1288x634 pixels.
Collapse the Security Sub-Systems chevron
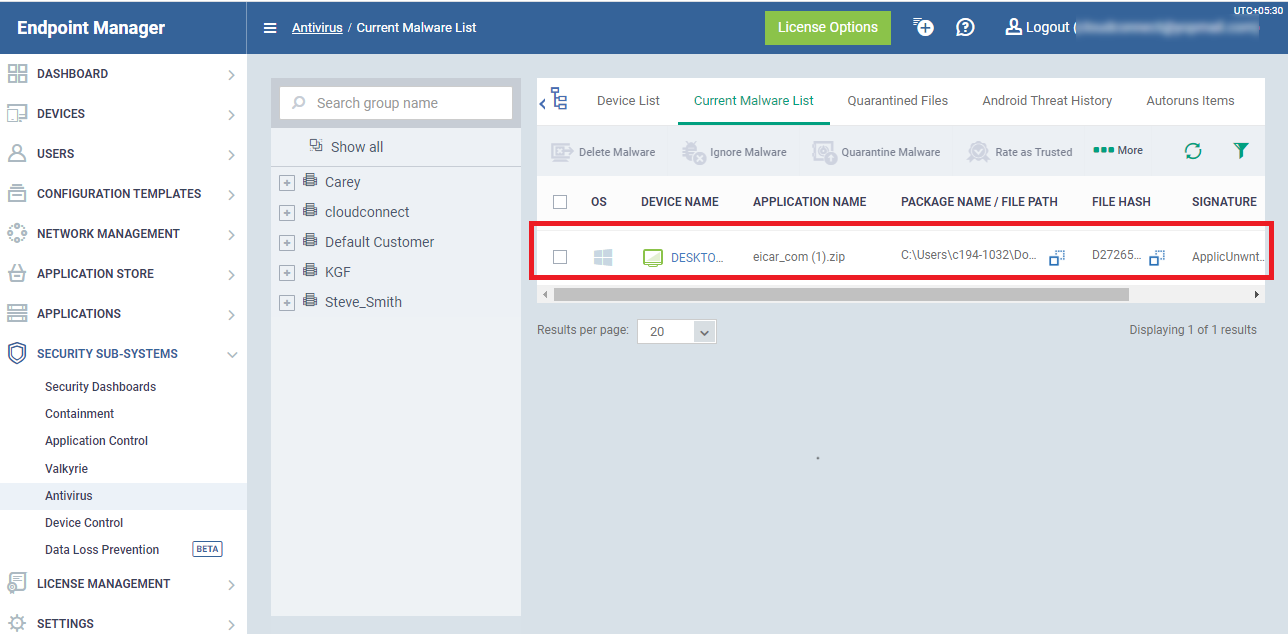pyautogui.click(x=231, y=355)
